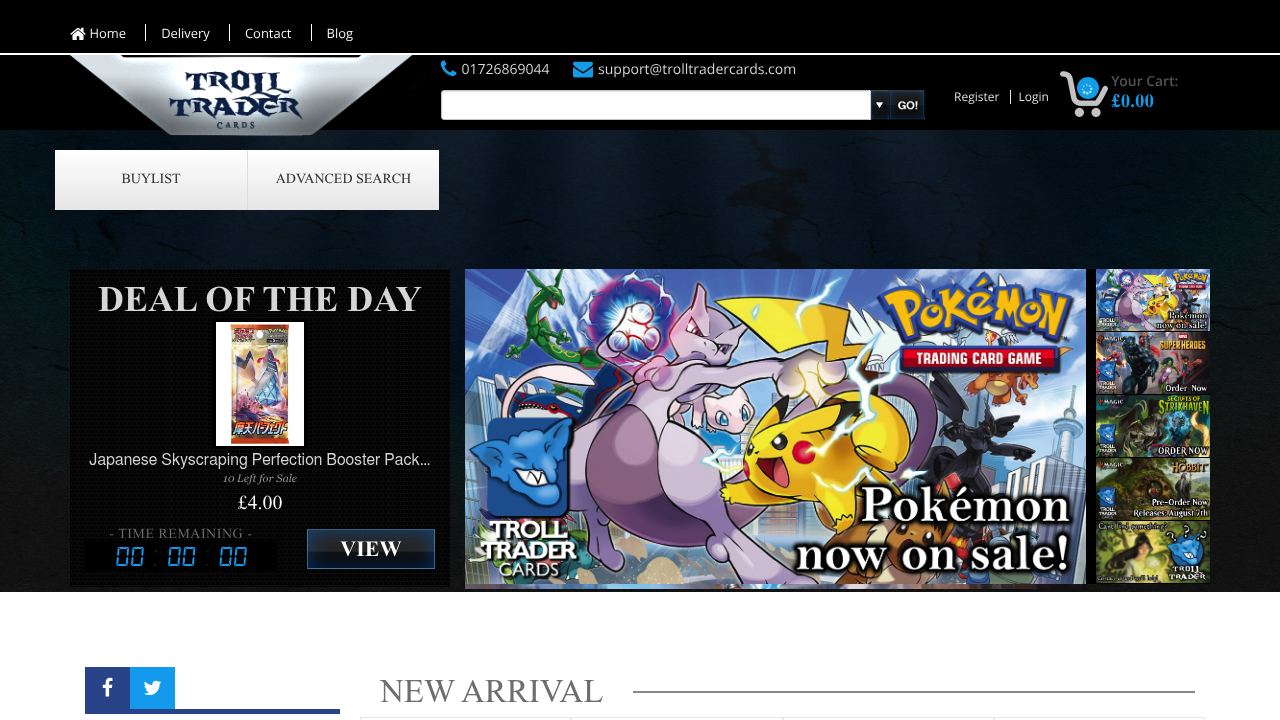Viewport: 1280px width, 720px height.
Task: Click the VIEW deal button
Action: pyautogui.click(x=371, y=549)
